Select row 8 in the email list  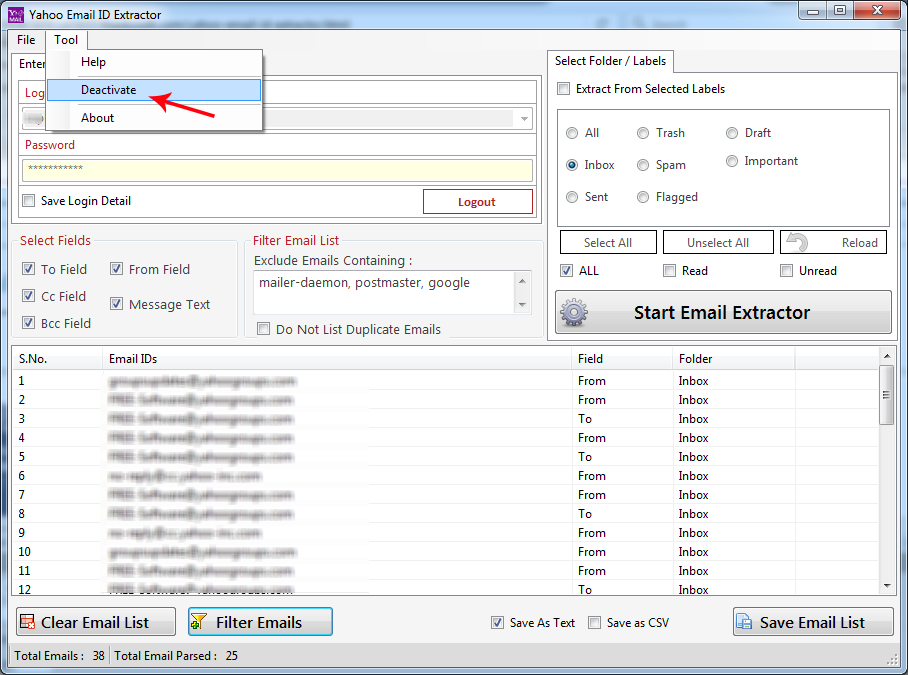point(445,513)
